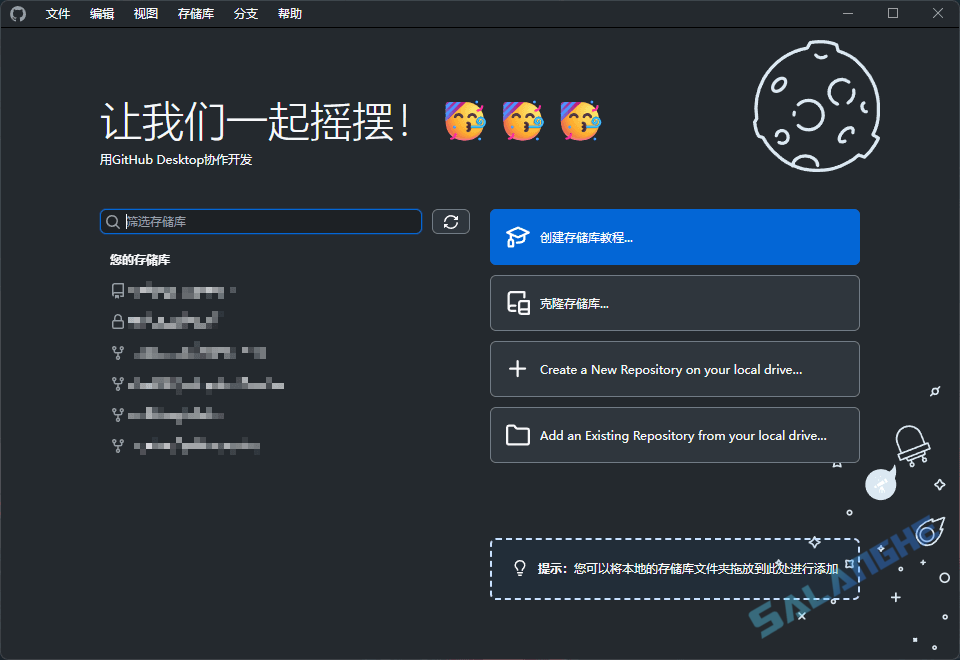Click the magnifying glass in the filter box
Screen dimensions: 960x660
coord(113,221)
